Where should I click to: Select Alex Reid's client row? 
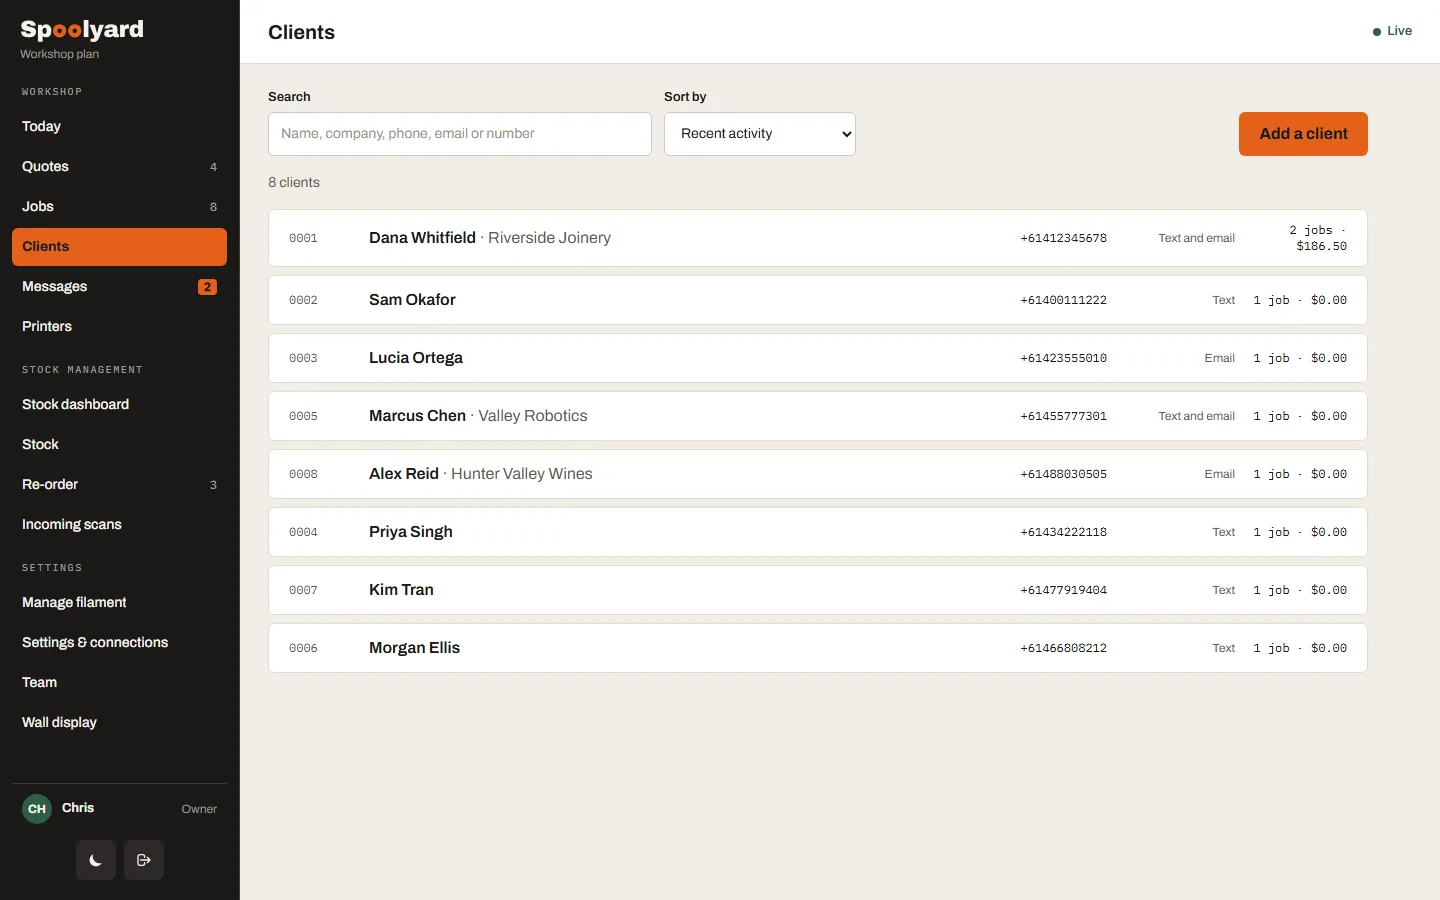click(x=818, y=474)
